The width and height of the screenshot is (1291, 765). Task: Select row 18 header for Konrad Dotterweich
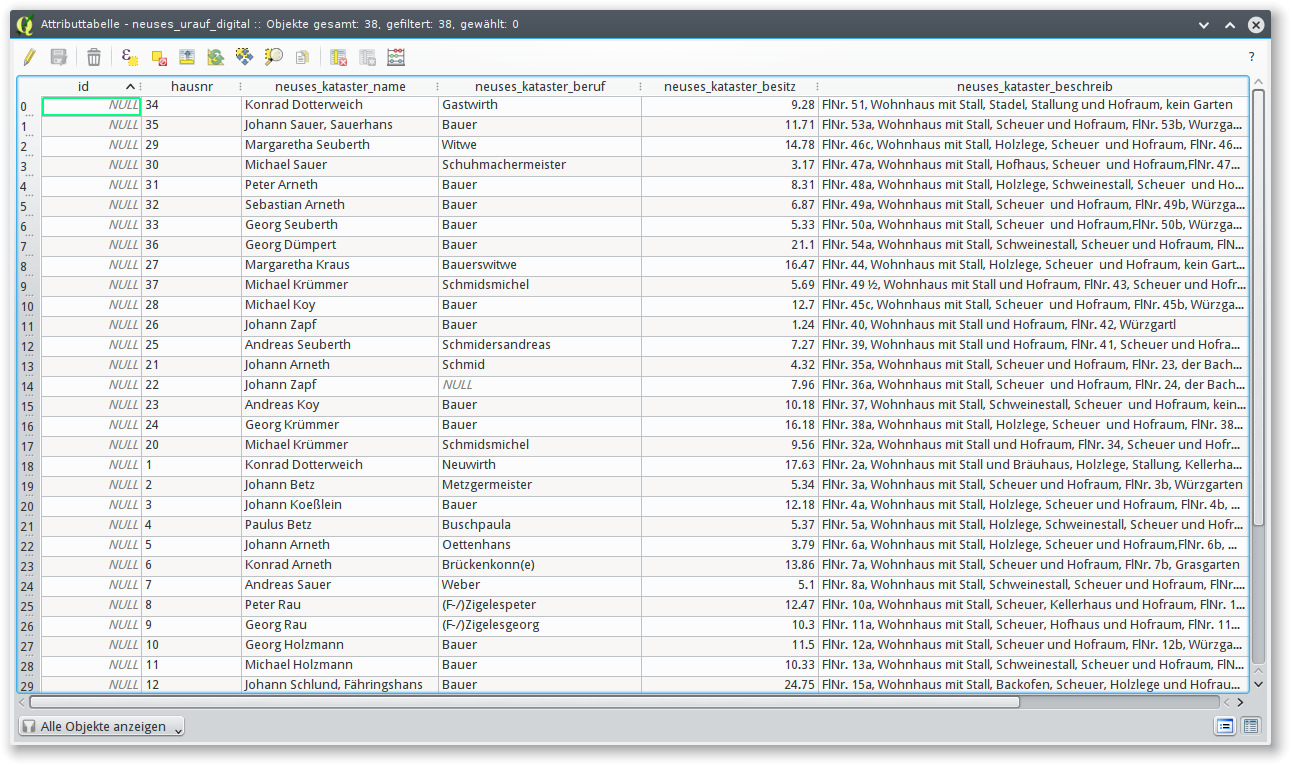(x=27, y=466)
